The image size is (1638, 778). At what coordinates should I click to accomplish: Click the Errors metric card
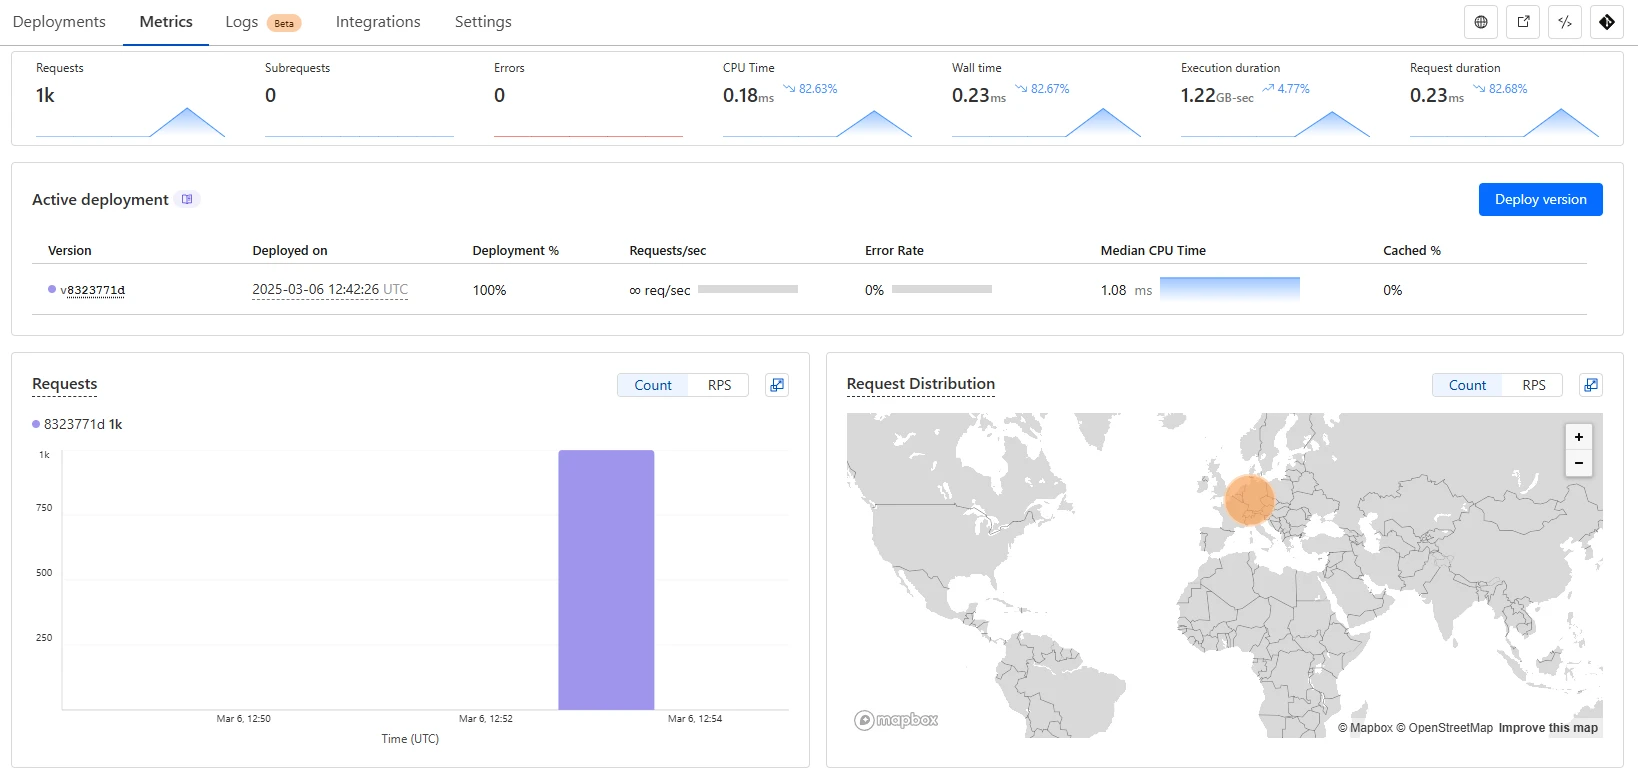pyautogui.click(x=588, y=99)
